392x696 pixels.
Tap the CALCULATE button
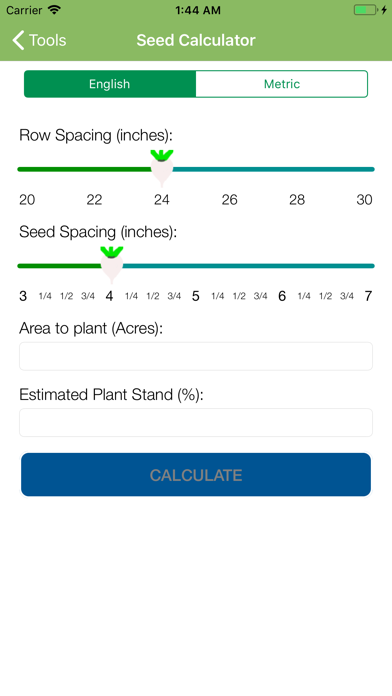point(196,475)
